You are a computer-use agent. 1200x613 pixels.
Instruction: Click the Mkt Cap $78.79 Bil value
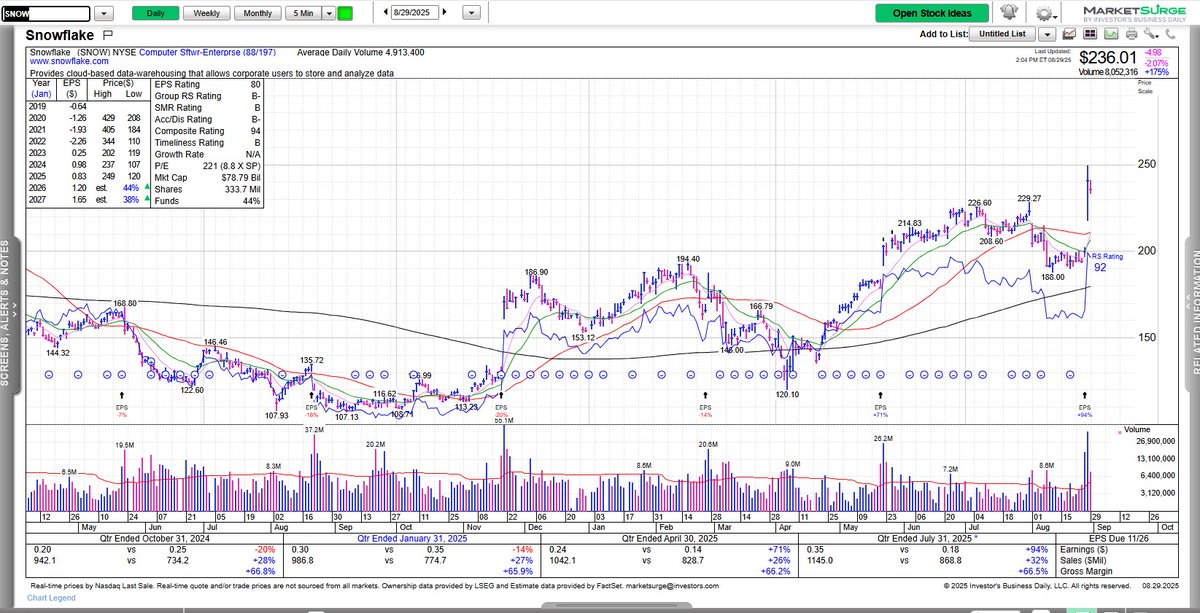coord(239,177)
